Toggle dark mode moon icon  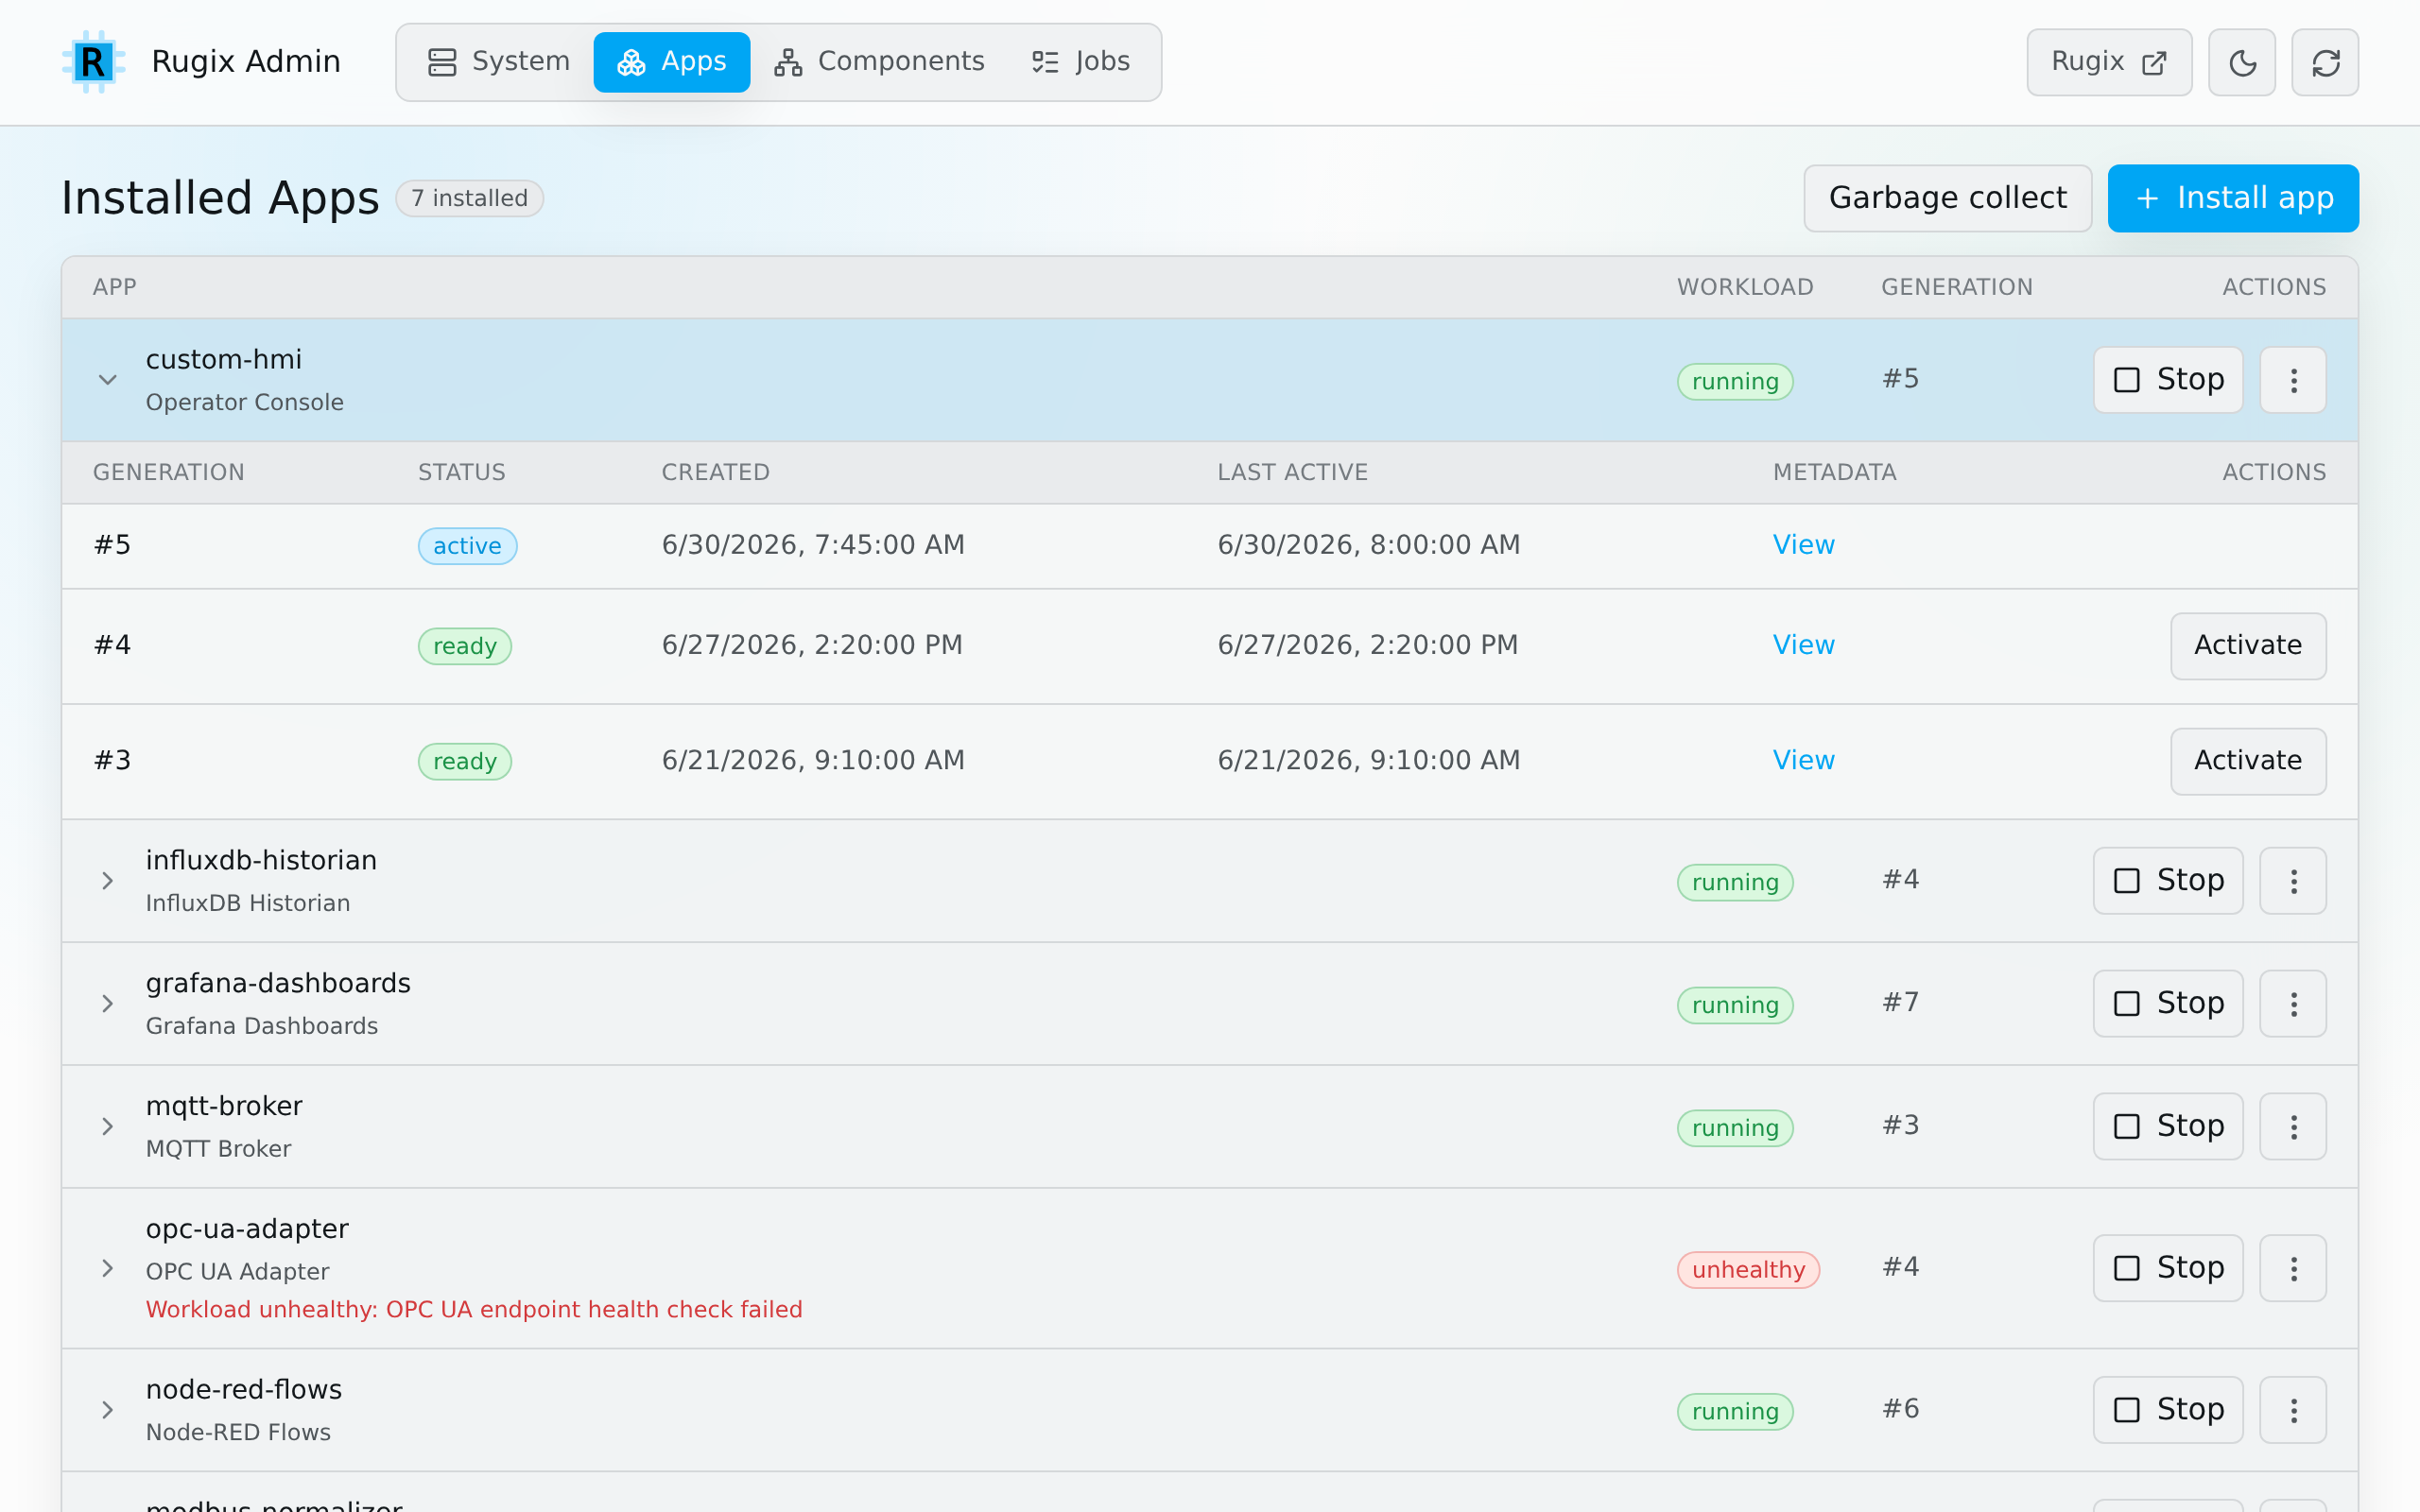click(2242, 63)
